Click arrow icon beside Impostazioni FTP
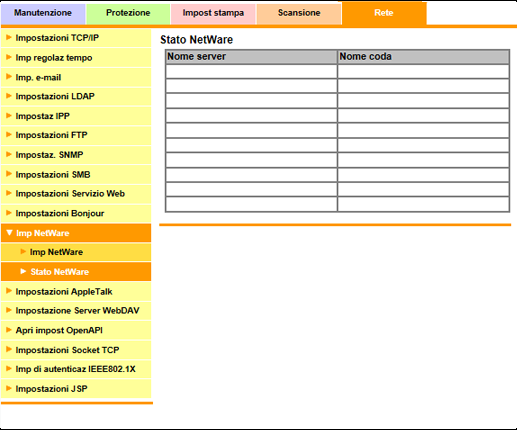This screenshot has width=517, height=430. 9,134
